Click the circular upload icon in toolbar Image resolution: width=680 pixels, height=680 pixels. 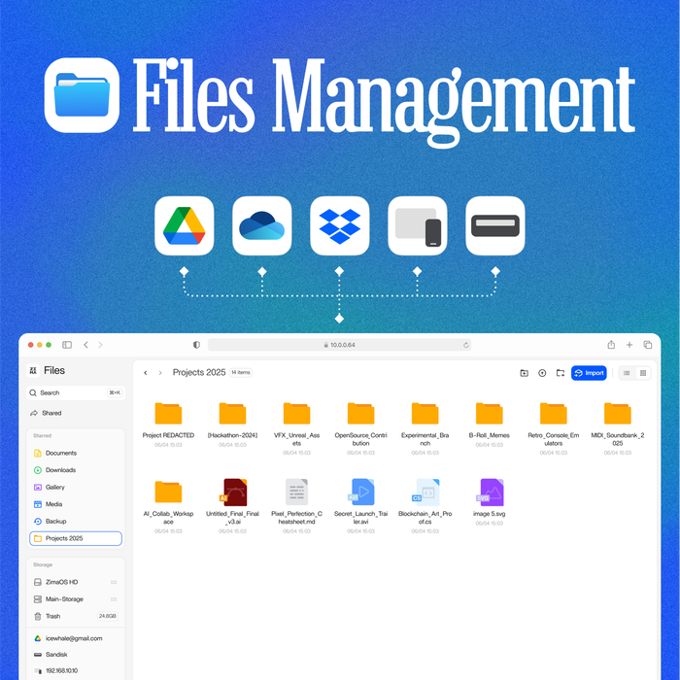pos(542,373)
